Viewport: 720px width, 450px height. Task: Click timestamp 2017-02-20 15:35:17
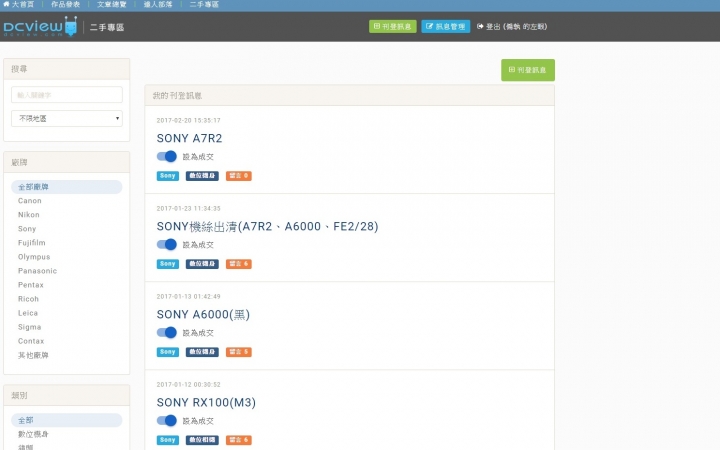[x=188, y=120]
